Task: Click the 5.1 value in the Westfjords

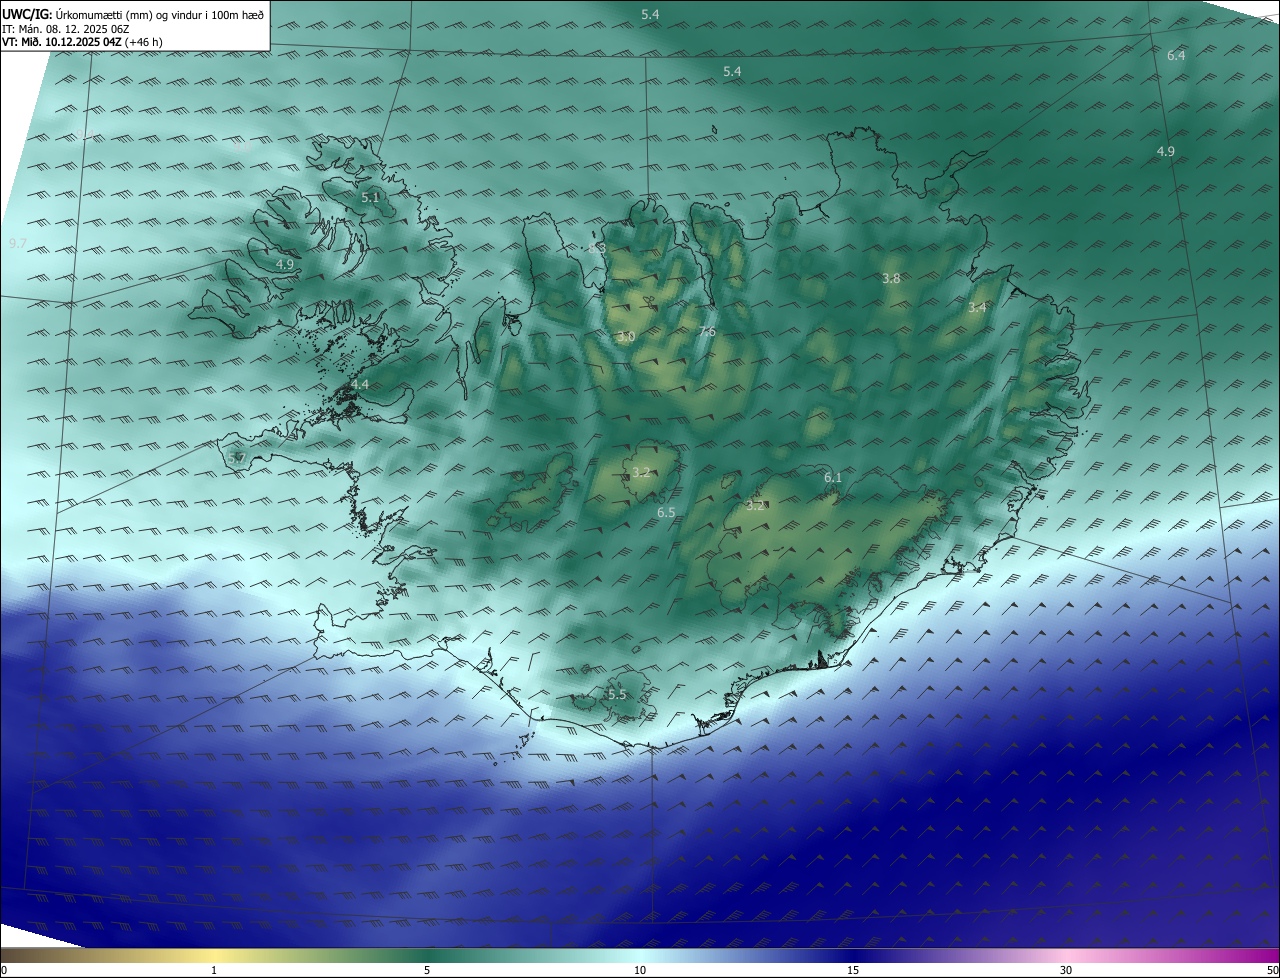Action: [370, 198]
